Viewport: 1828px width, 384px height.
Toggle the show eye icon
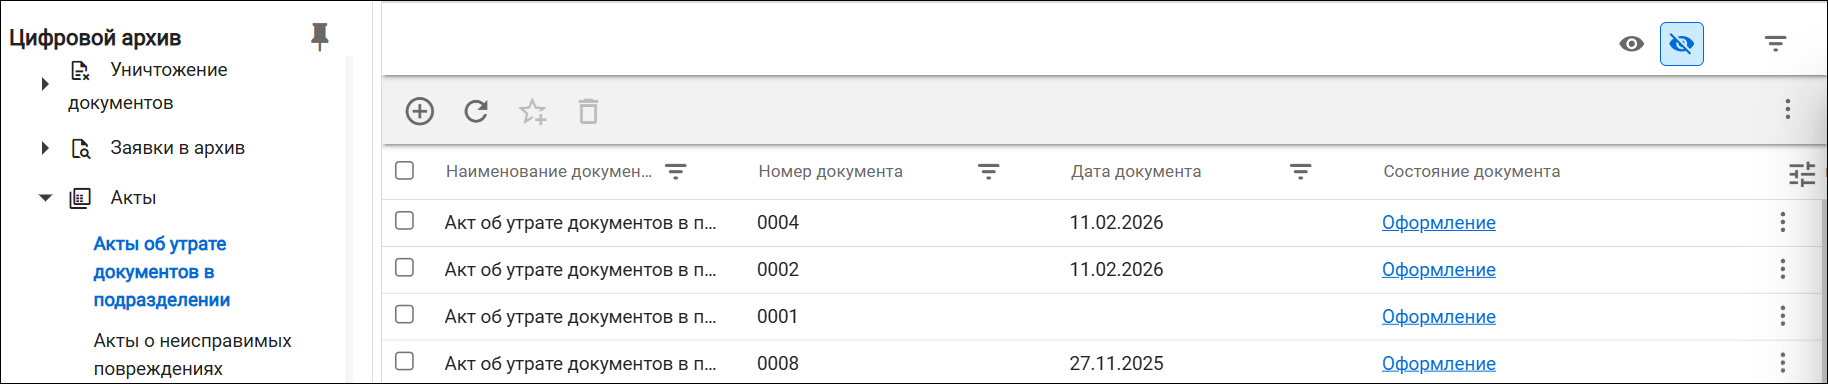[x=1631, y=44]
